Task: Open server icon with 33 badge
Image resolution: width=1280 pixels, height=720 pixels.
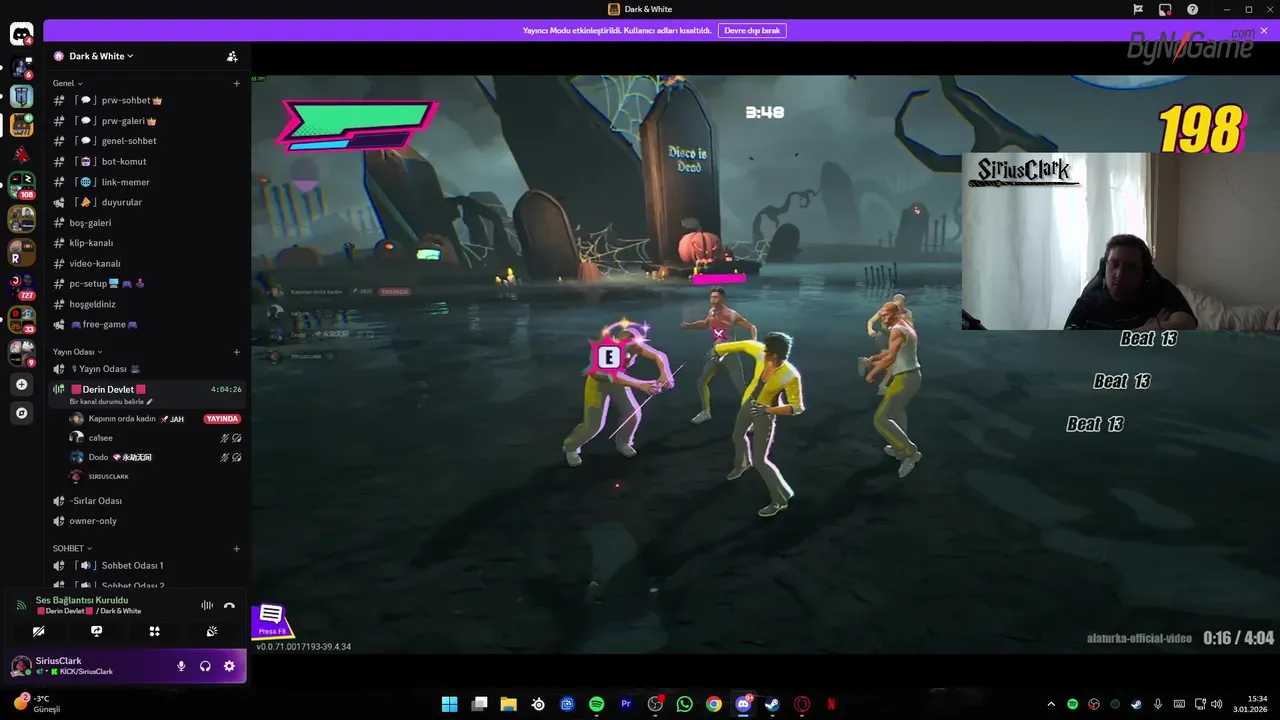Action: coord(21,320)
